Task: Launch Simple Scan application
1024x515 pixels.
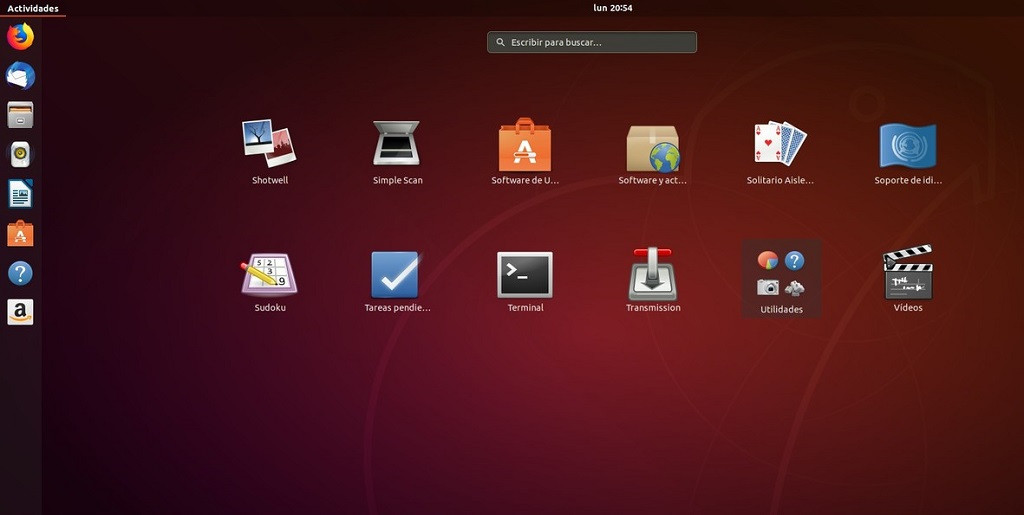Action: pos(396,144)
